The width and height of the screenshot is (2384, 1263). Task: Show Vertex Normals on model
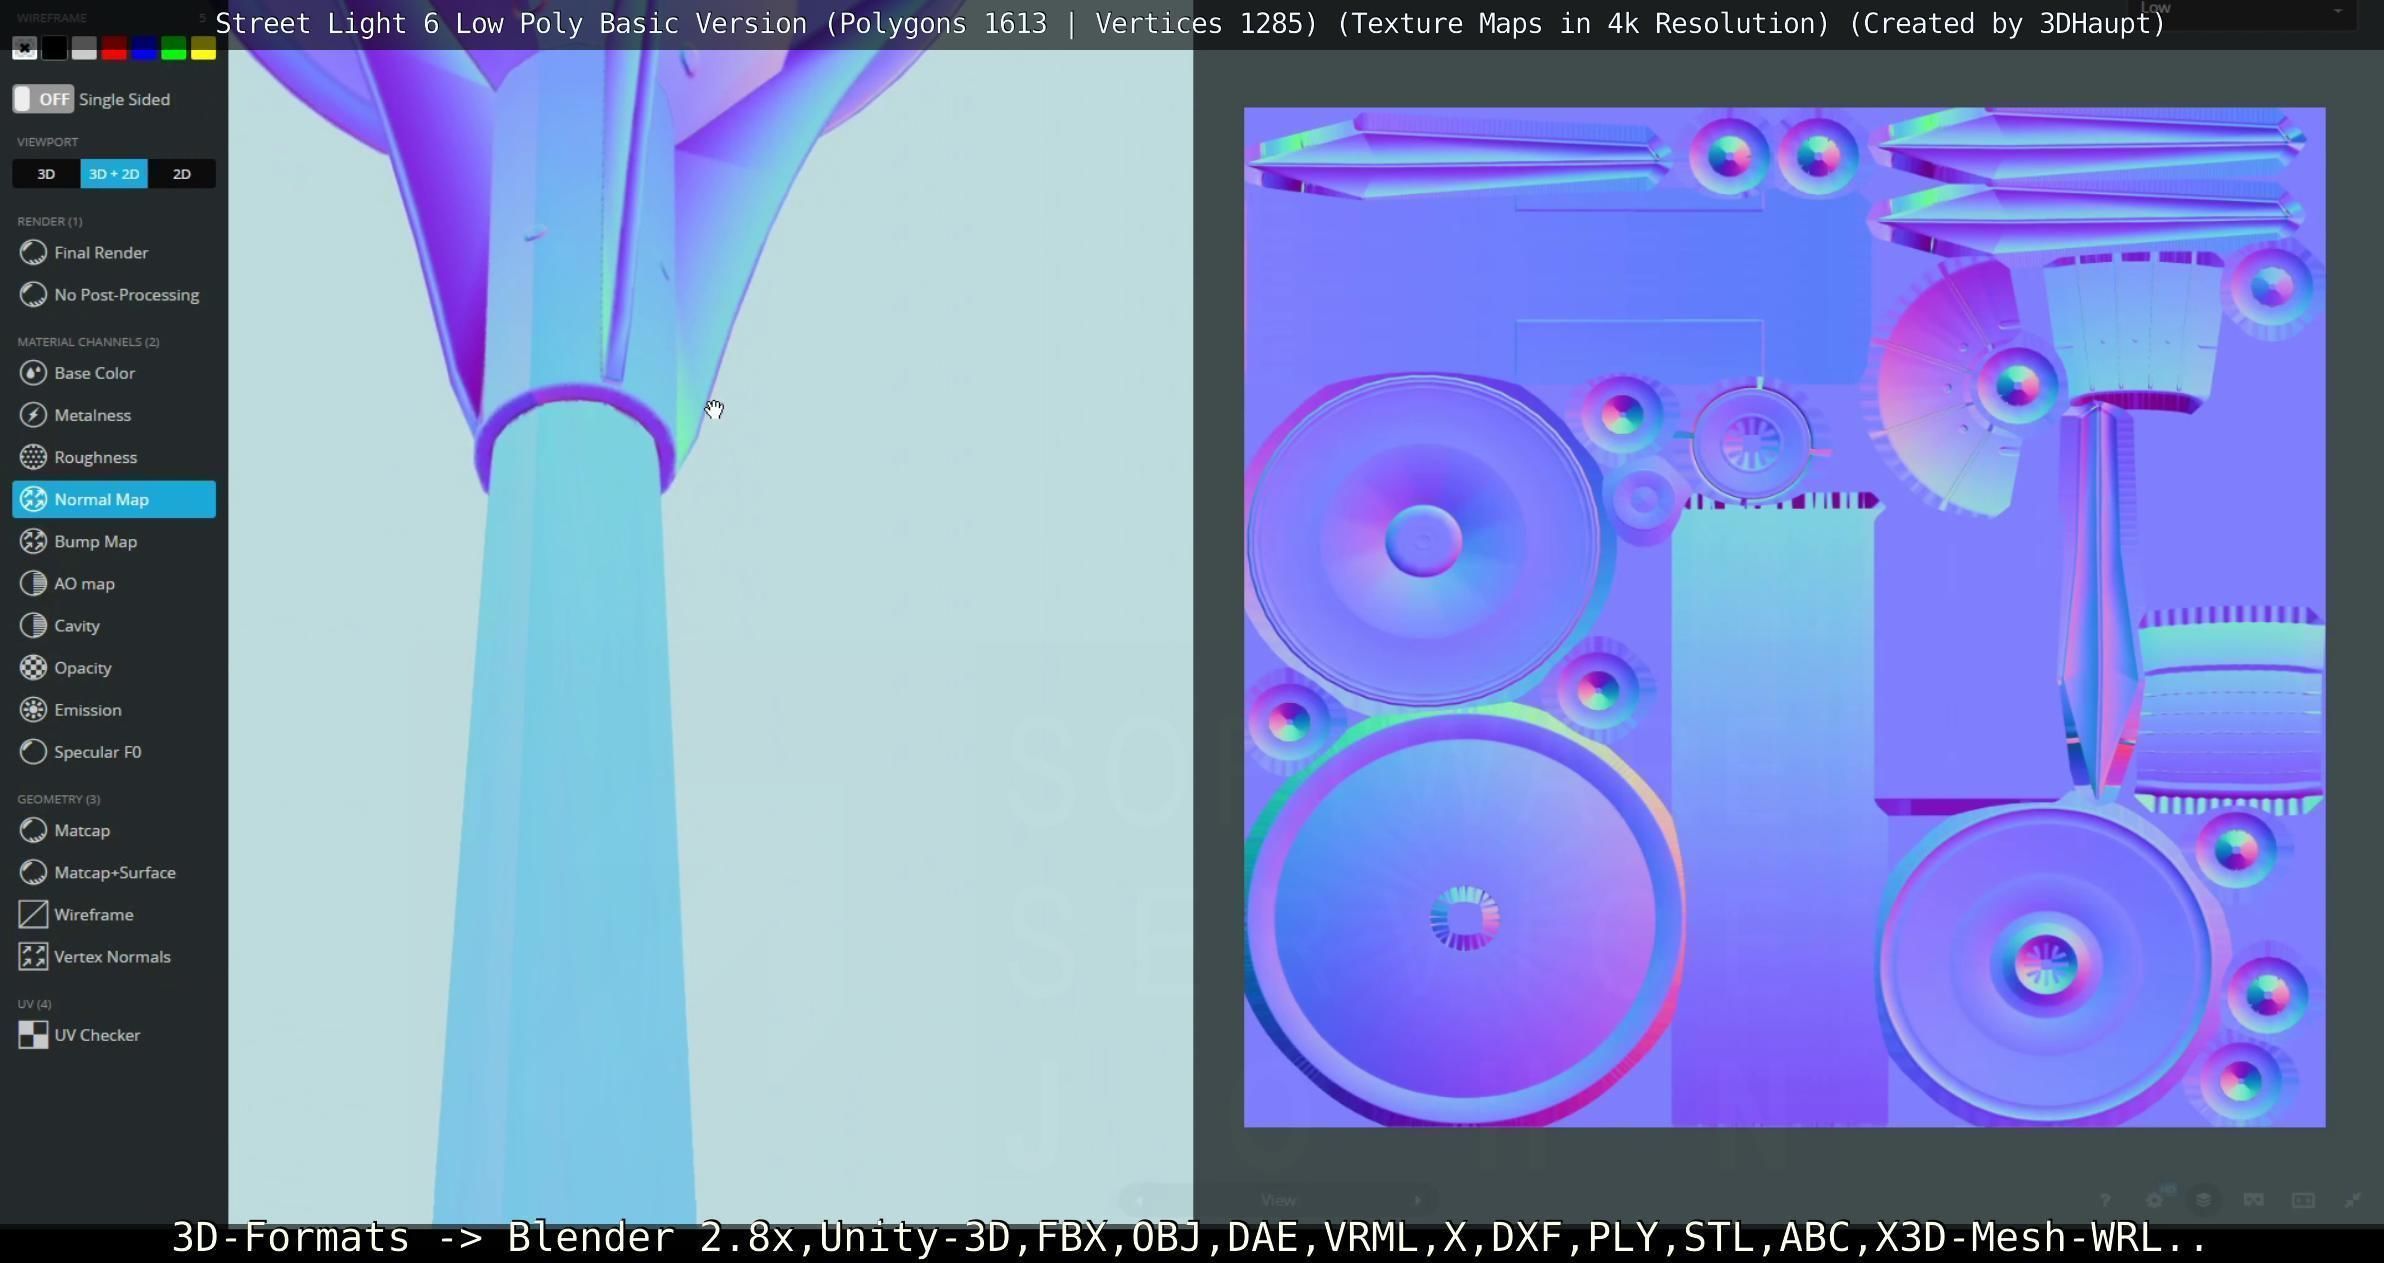(x=112, y=956)
